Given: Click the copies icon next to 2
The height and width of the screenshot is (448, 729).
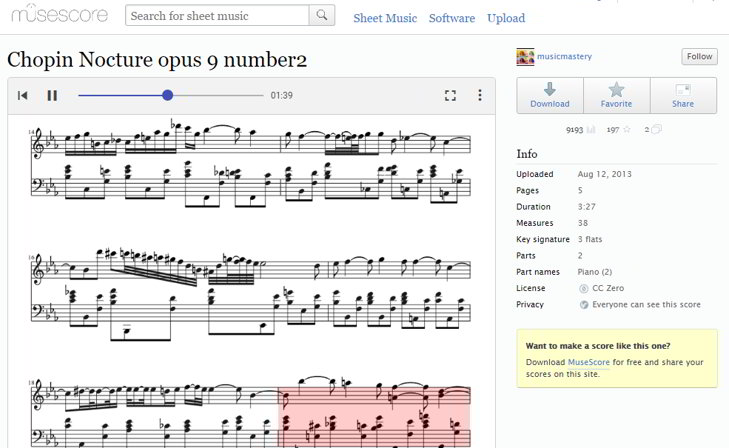Looking at the screenshot, I should 656,130.
